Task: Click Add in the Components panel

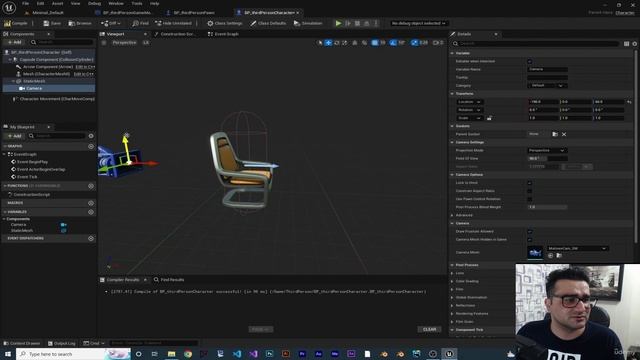Action: pos(14,42)
